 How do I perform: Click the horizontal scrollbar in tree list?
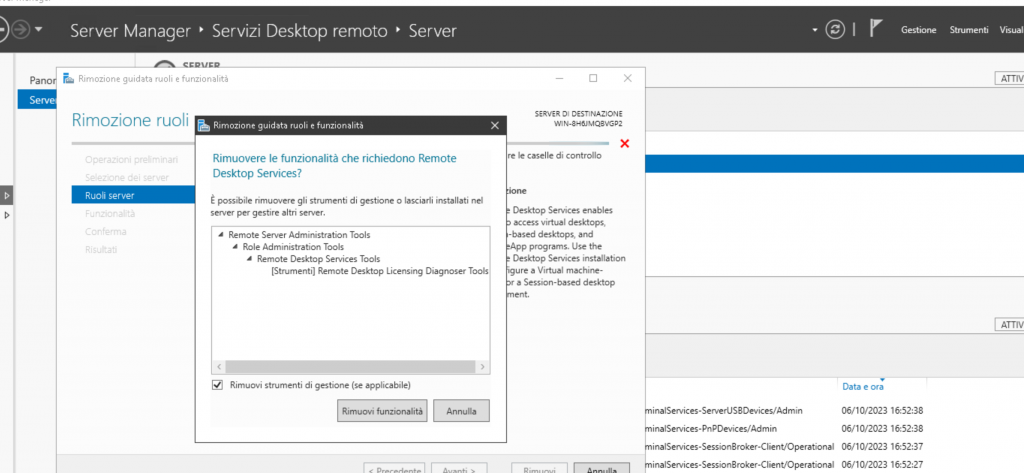point(350,367)
